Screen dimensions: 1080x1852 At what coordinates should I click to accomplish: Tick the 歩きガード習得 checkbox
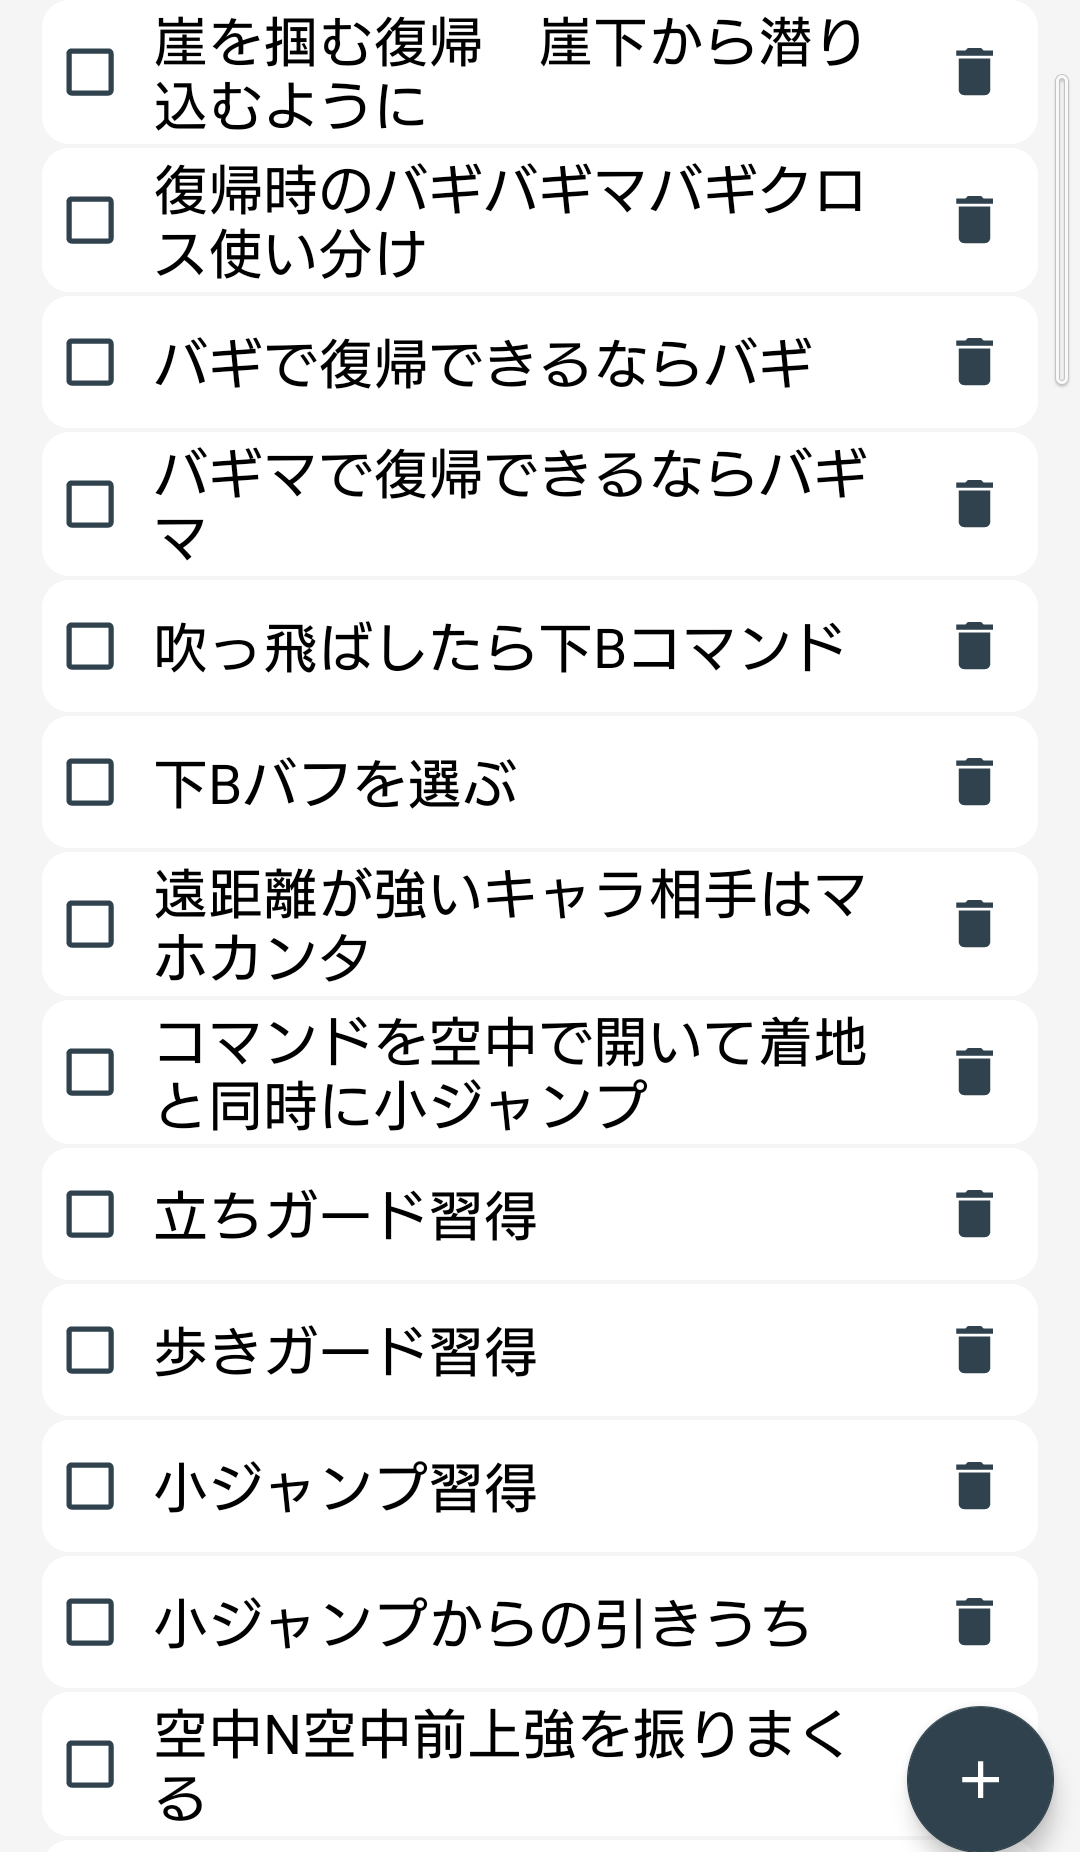[x=90, y=1350]
